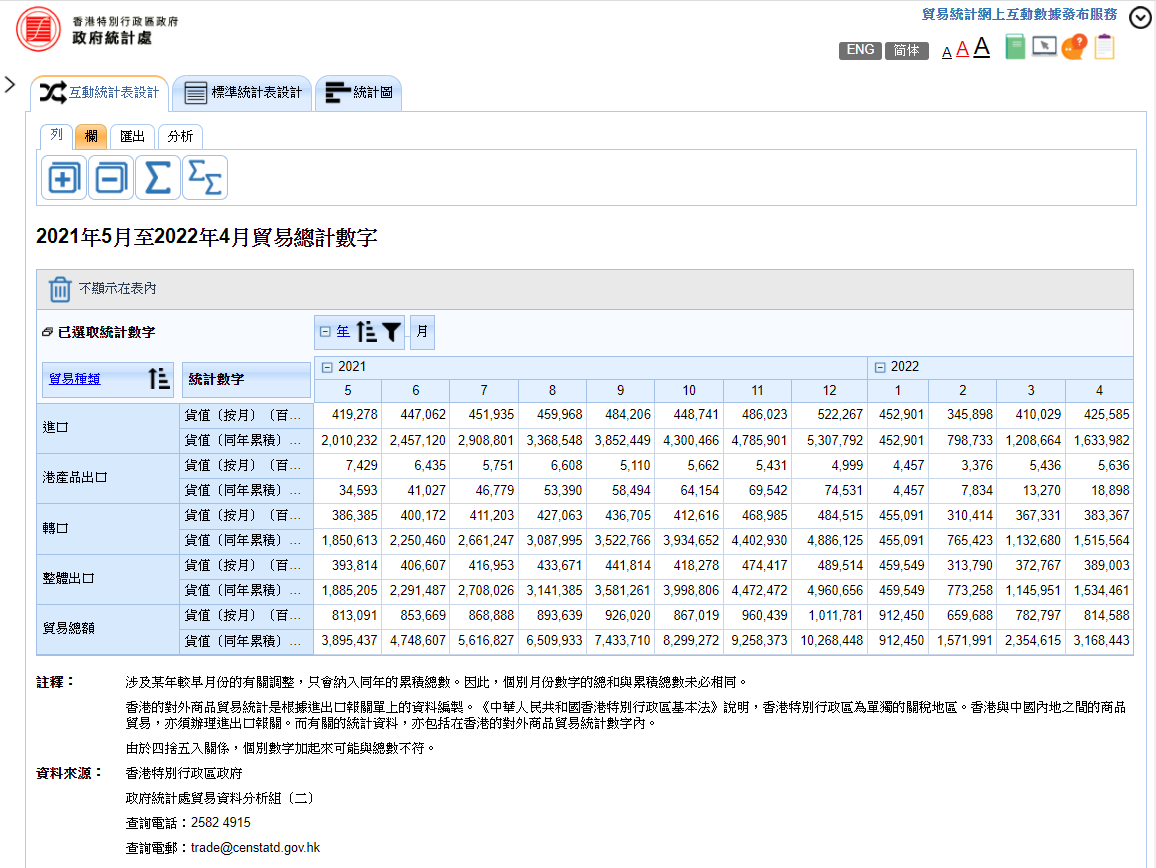Collapse the 已選取統計數字 section
Screen dimensions: 1156x868
[47, 333]
